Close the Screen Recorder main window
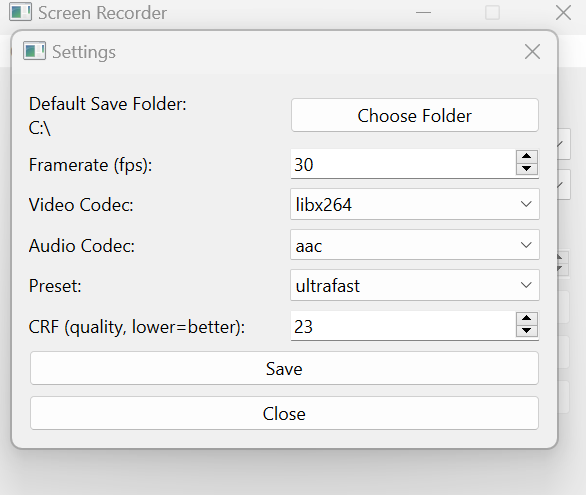 [563, 13]
